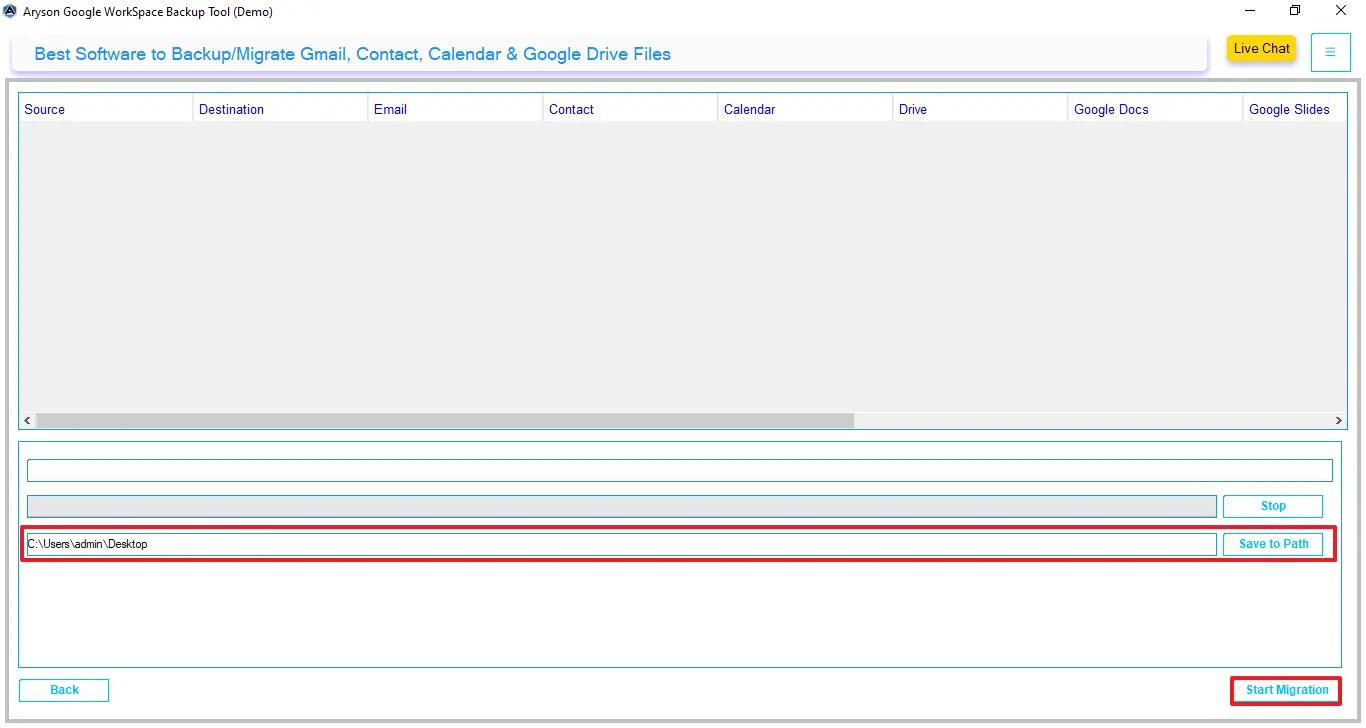
Task: Click the left arrow of the horizontal scrollbar
Action: (x=26, y=420)
